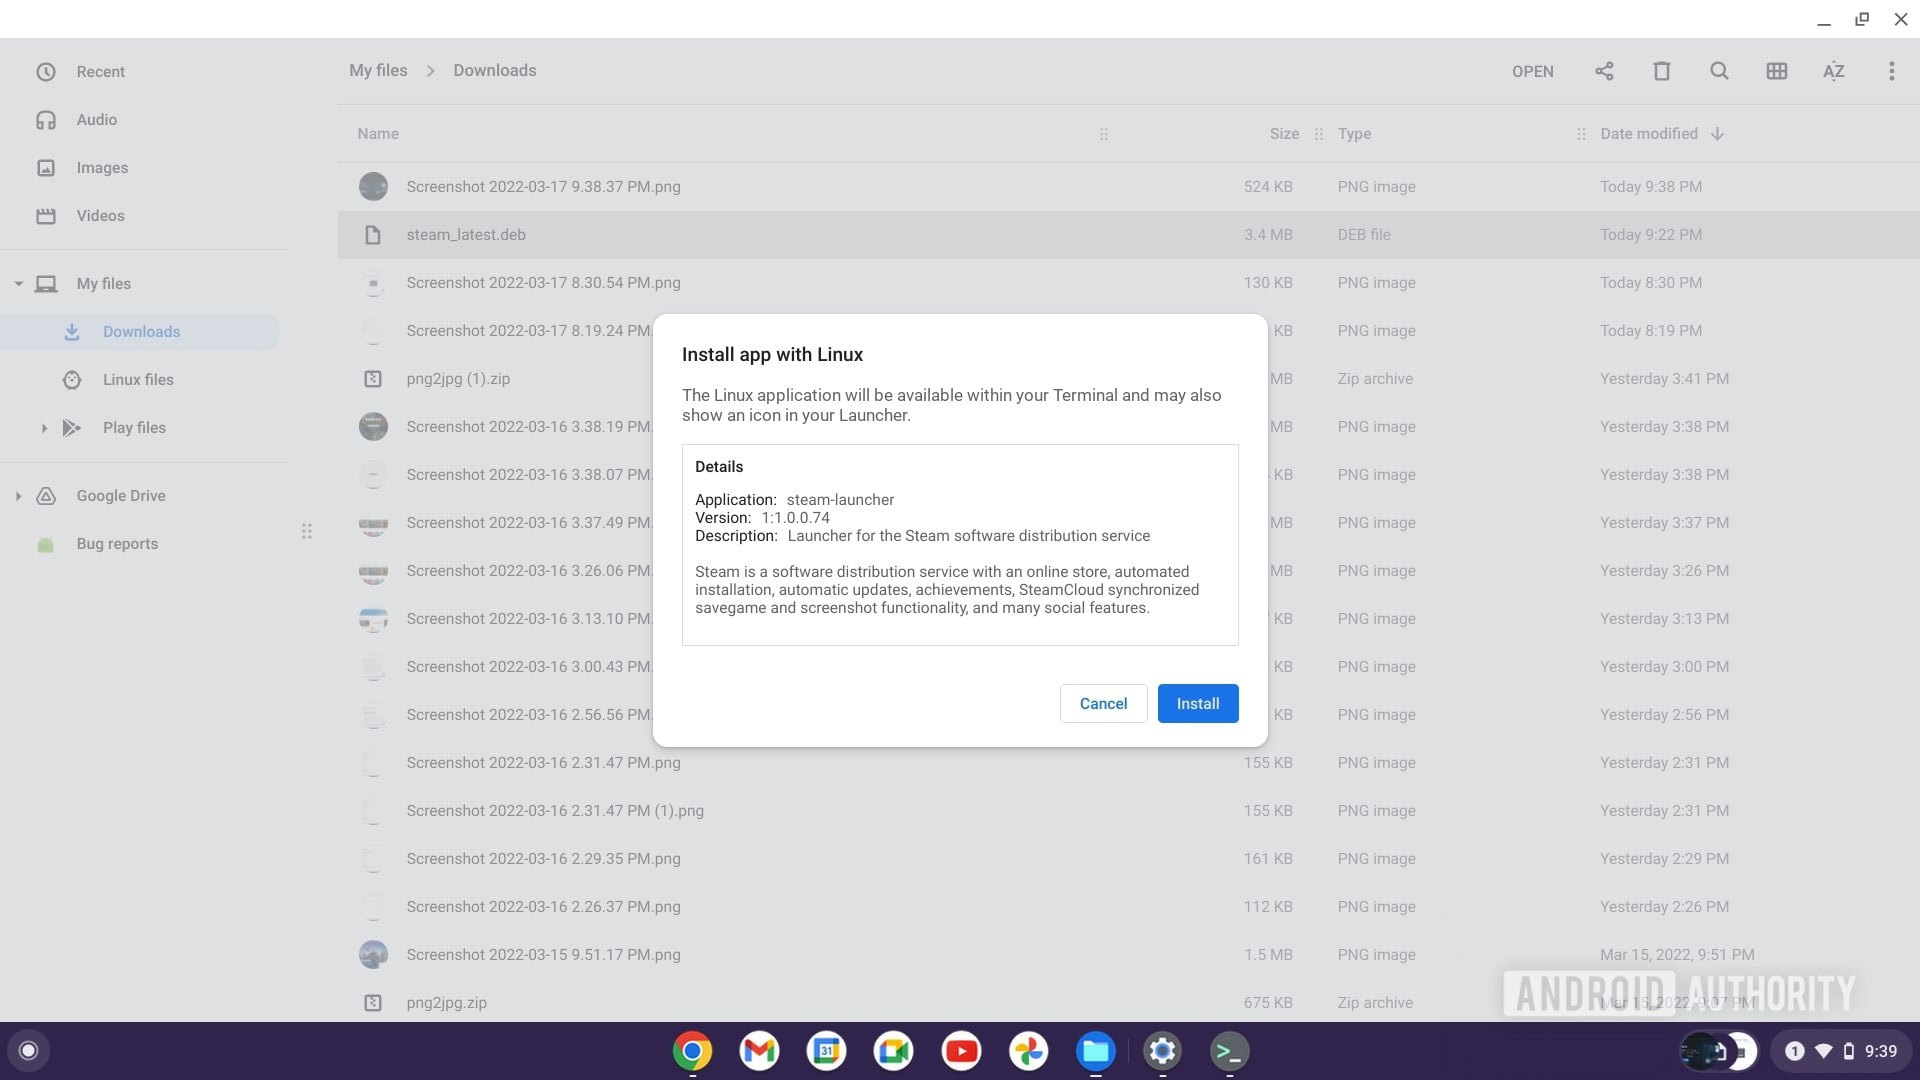Open Gmail from the shelf
1920x1080 pixels.
coord(759,1051)
